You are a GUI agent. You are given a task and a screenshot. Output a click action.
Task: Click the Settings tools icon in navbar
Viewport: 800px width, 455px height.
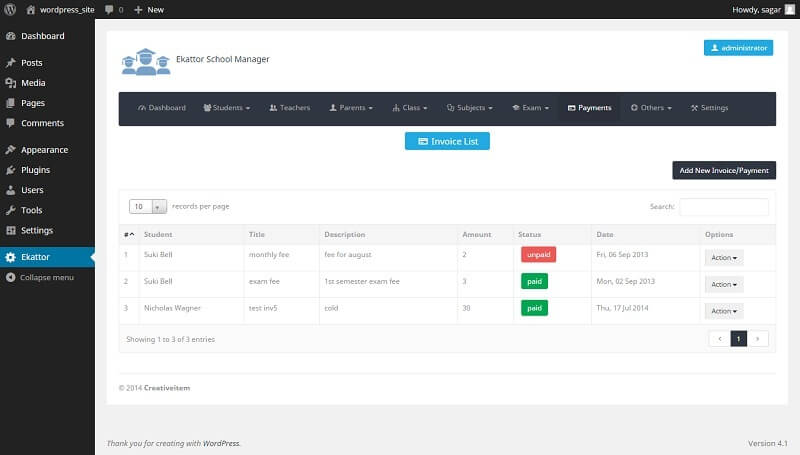[x=694, y=108]
